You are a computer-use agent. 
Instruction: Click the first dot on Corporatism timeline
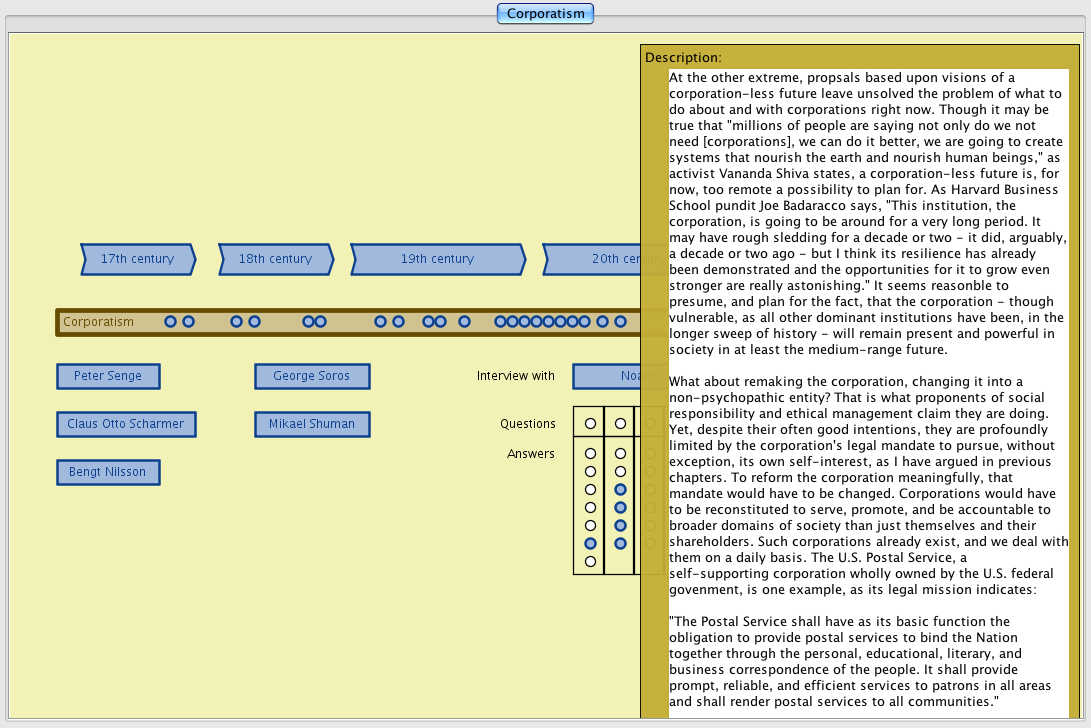point(170,322)
